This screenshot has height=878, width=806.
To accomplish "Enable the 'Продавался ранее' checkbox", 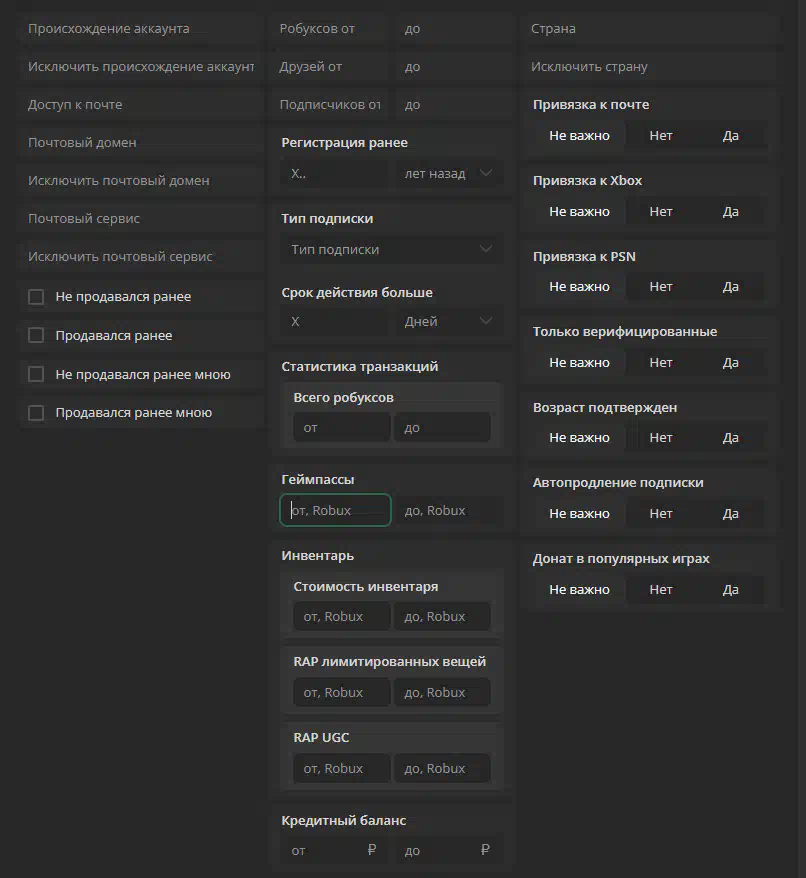I will 37,336.
